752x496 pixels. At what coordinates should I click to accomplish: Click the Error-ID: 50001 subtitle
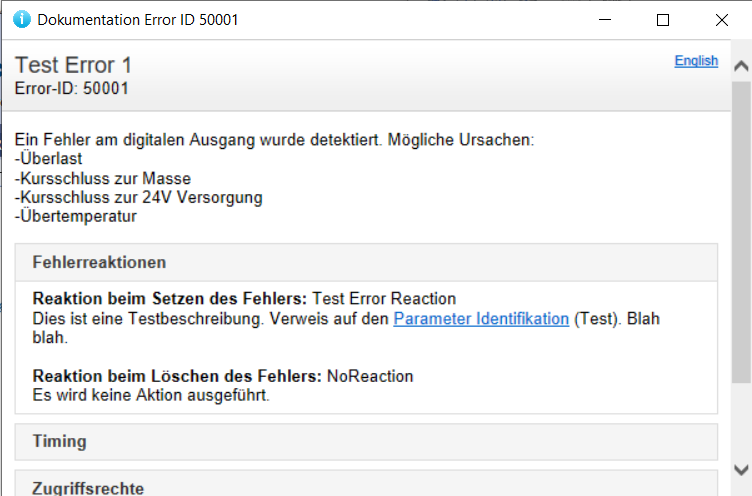tap(72, 88)
